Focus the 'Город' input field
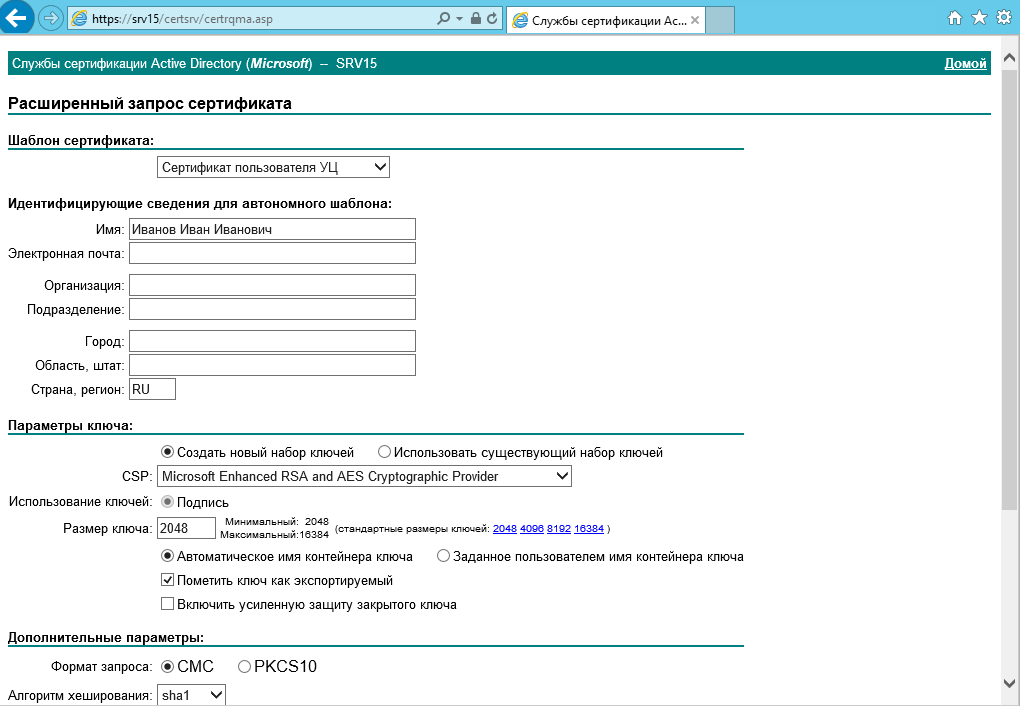1020x706 pixels. coord(272,341)
